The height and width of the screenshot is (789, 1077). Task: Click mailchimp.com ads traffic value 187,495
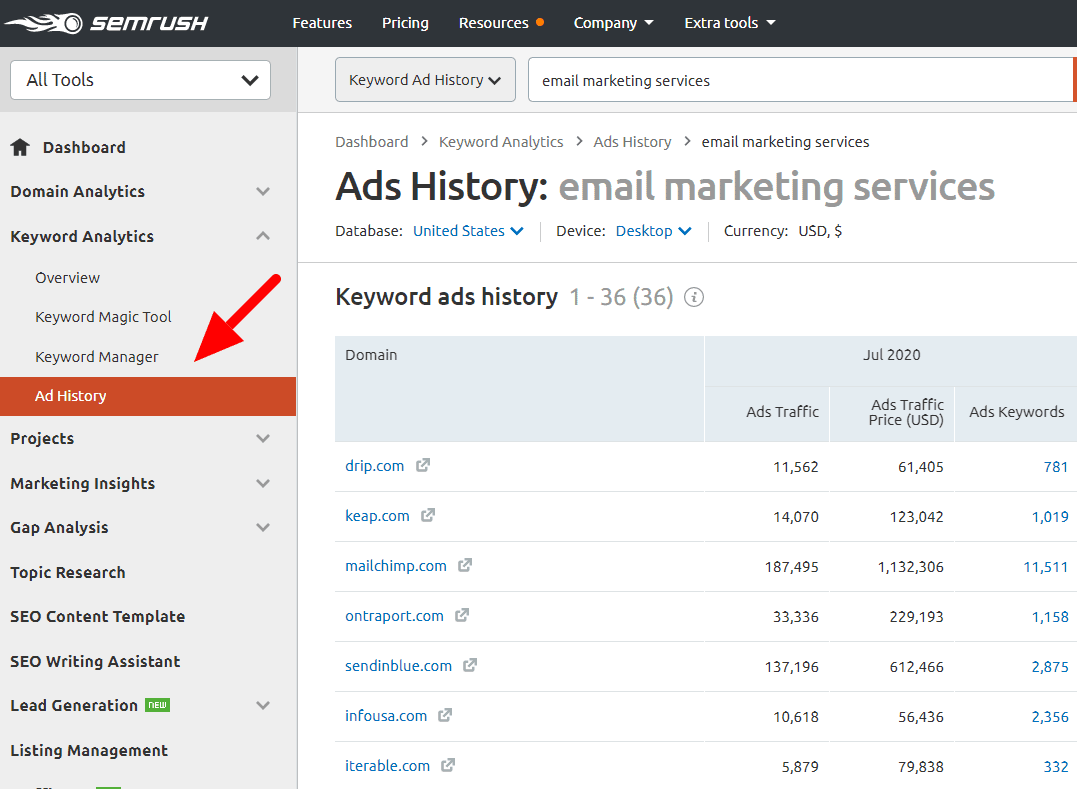[x=791, y=567]
